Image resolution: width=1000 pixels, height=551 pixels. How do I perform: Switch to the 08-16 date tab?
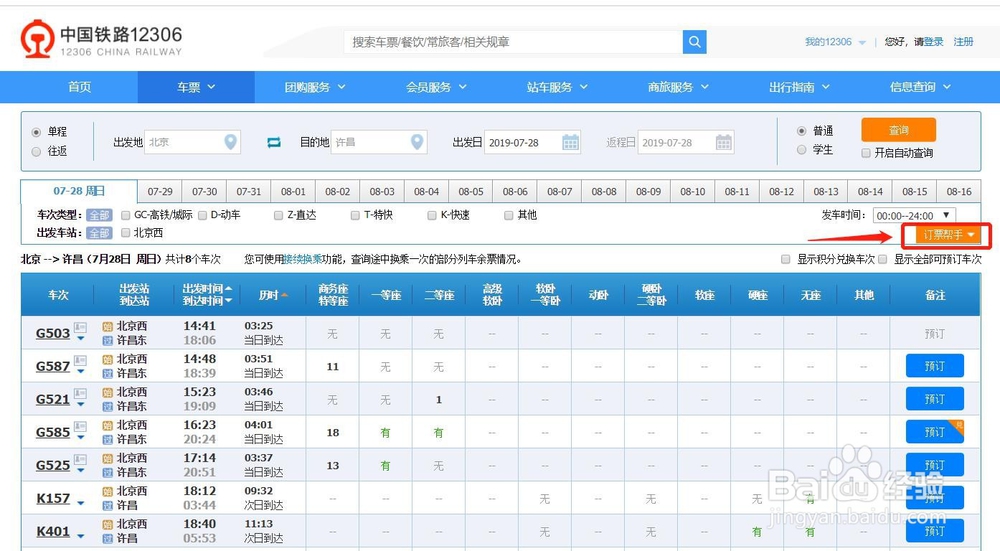(959, 191)
